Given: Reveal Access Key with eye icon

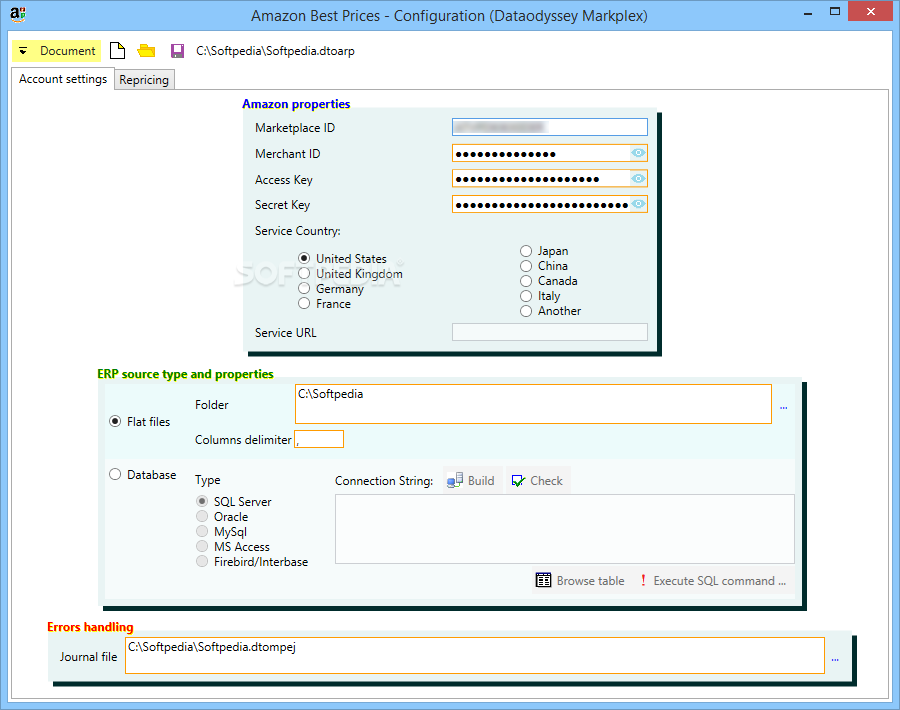Looking at the screenshot, I should pyautogui.click(x=638, y=179).
